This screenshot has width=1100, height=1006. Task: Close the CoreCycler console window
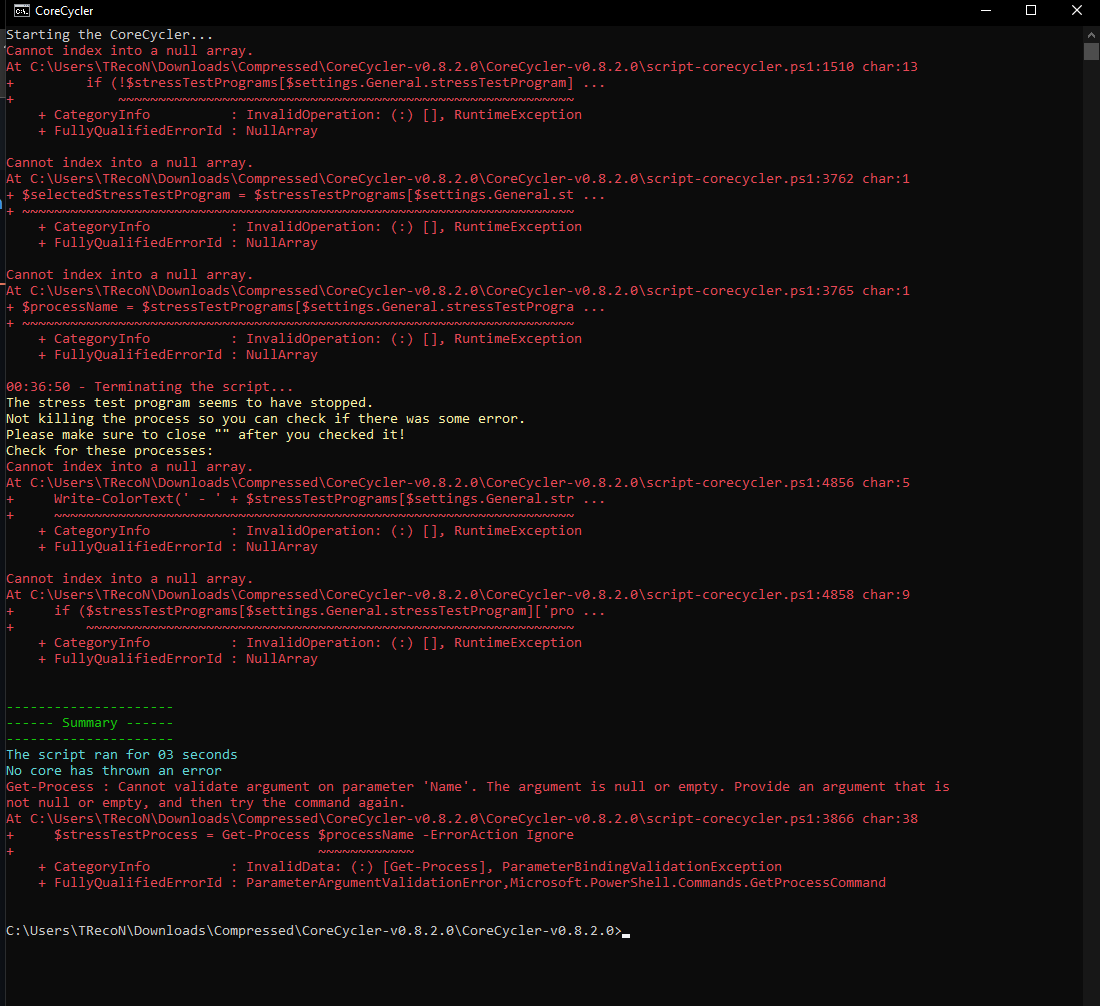tap(1077, 11)
